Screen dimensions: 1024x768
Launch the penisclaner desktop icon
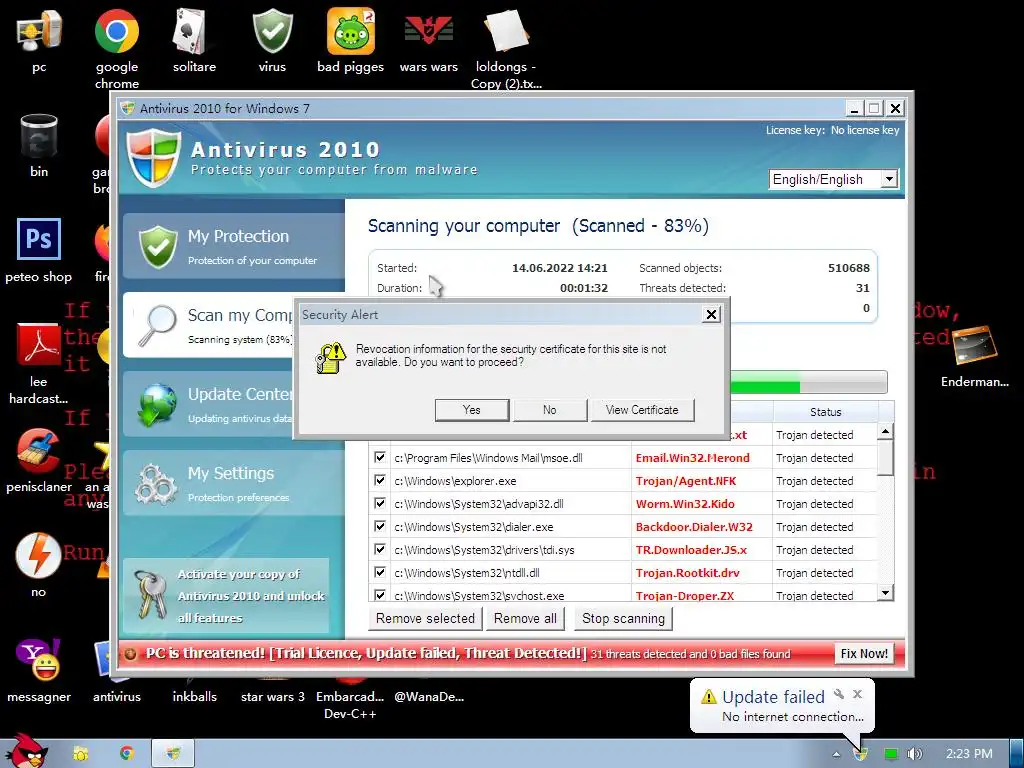coord(39,451)
